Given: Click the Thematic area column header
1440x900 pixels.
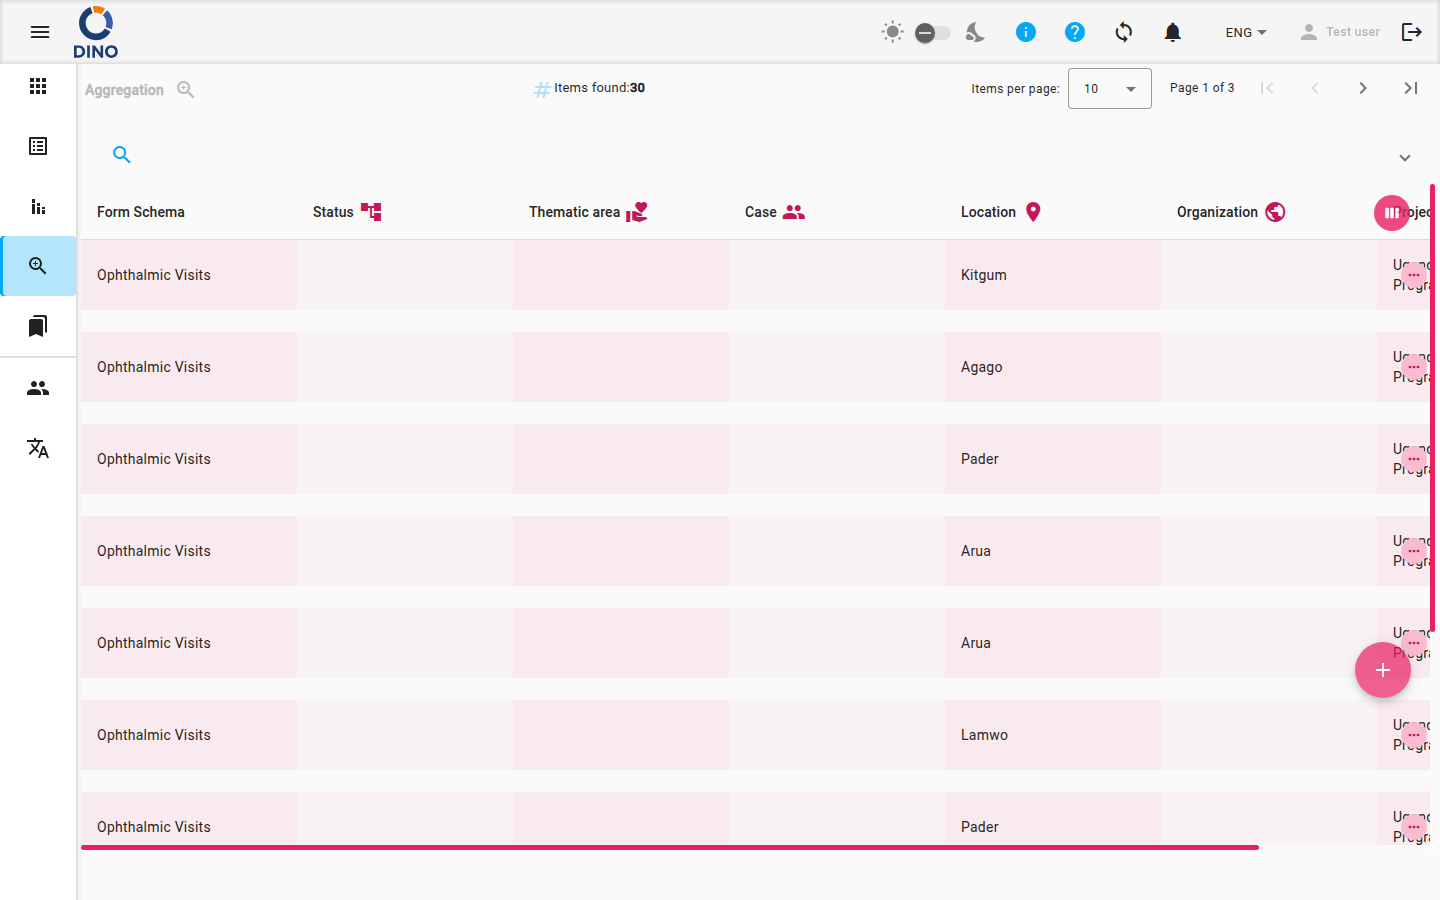Looking at the screenshot, I should pos(574,212).
